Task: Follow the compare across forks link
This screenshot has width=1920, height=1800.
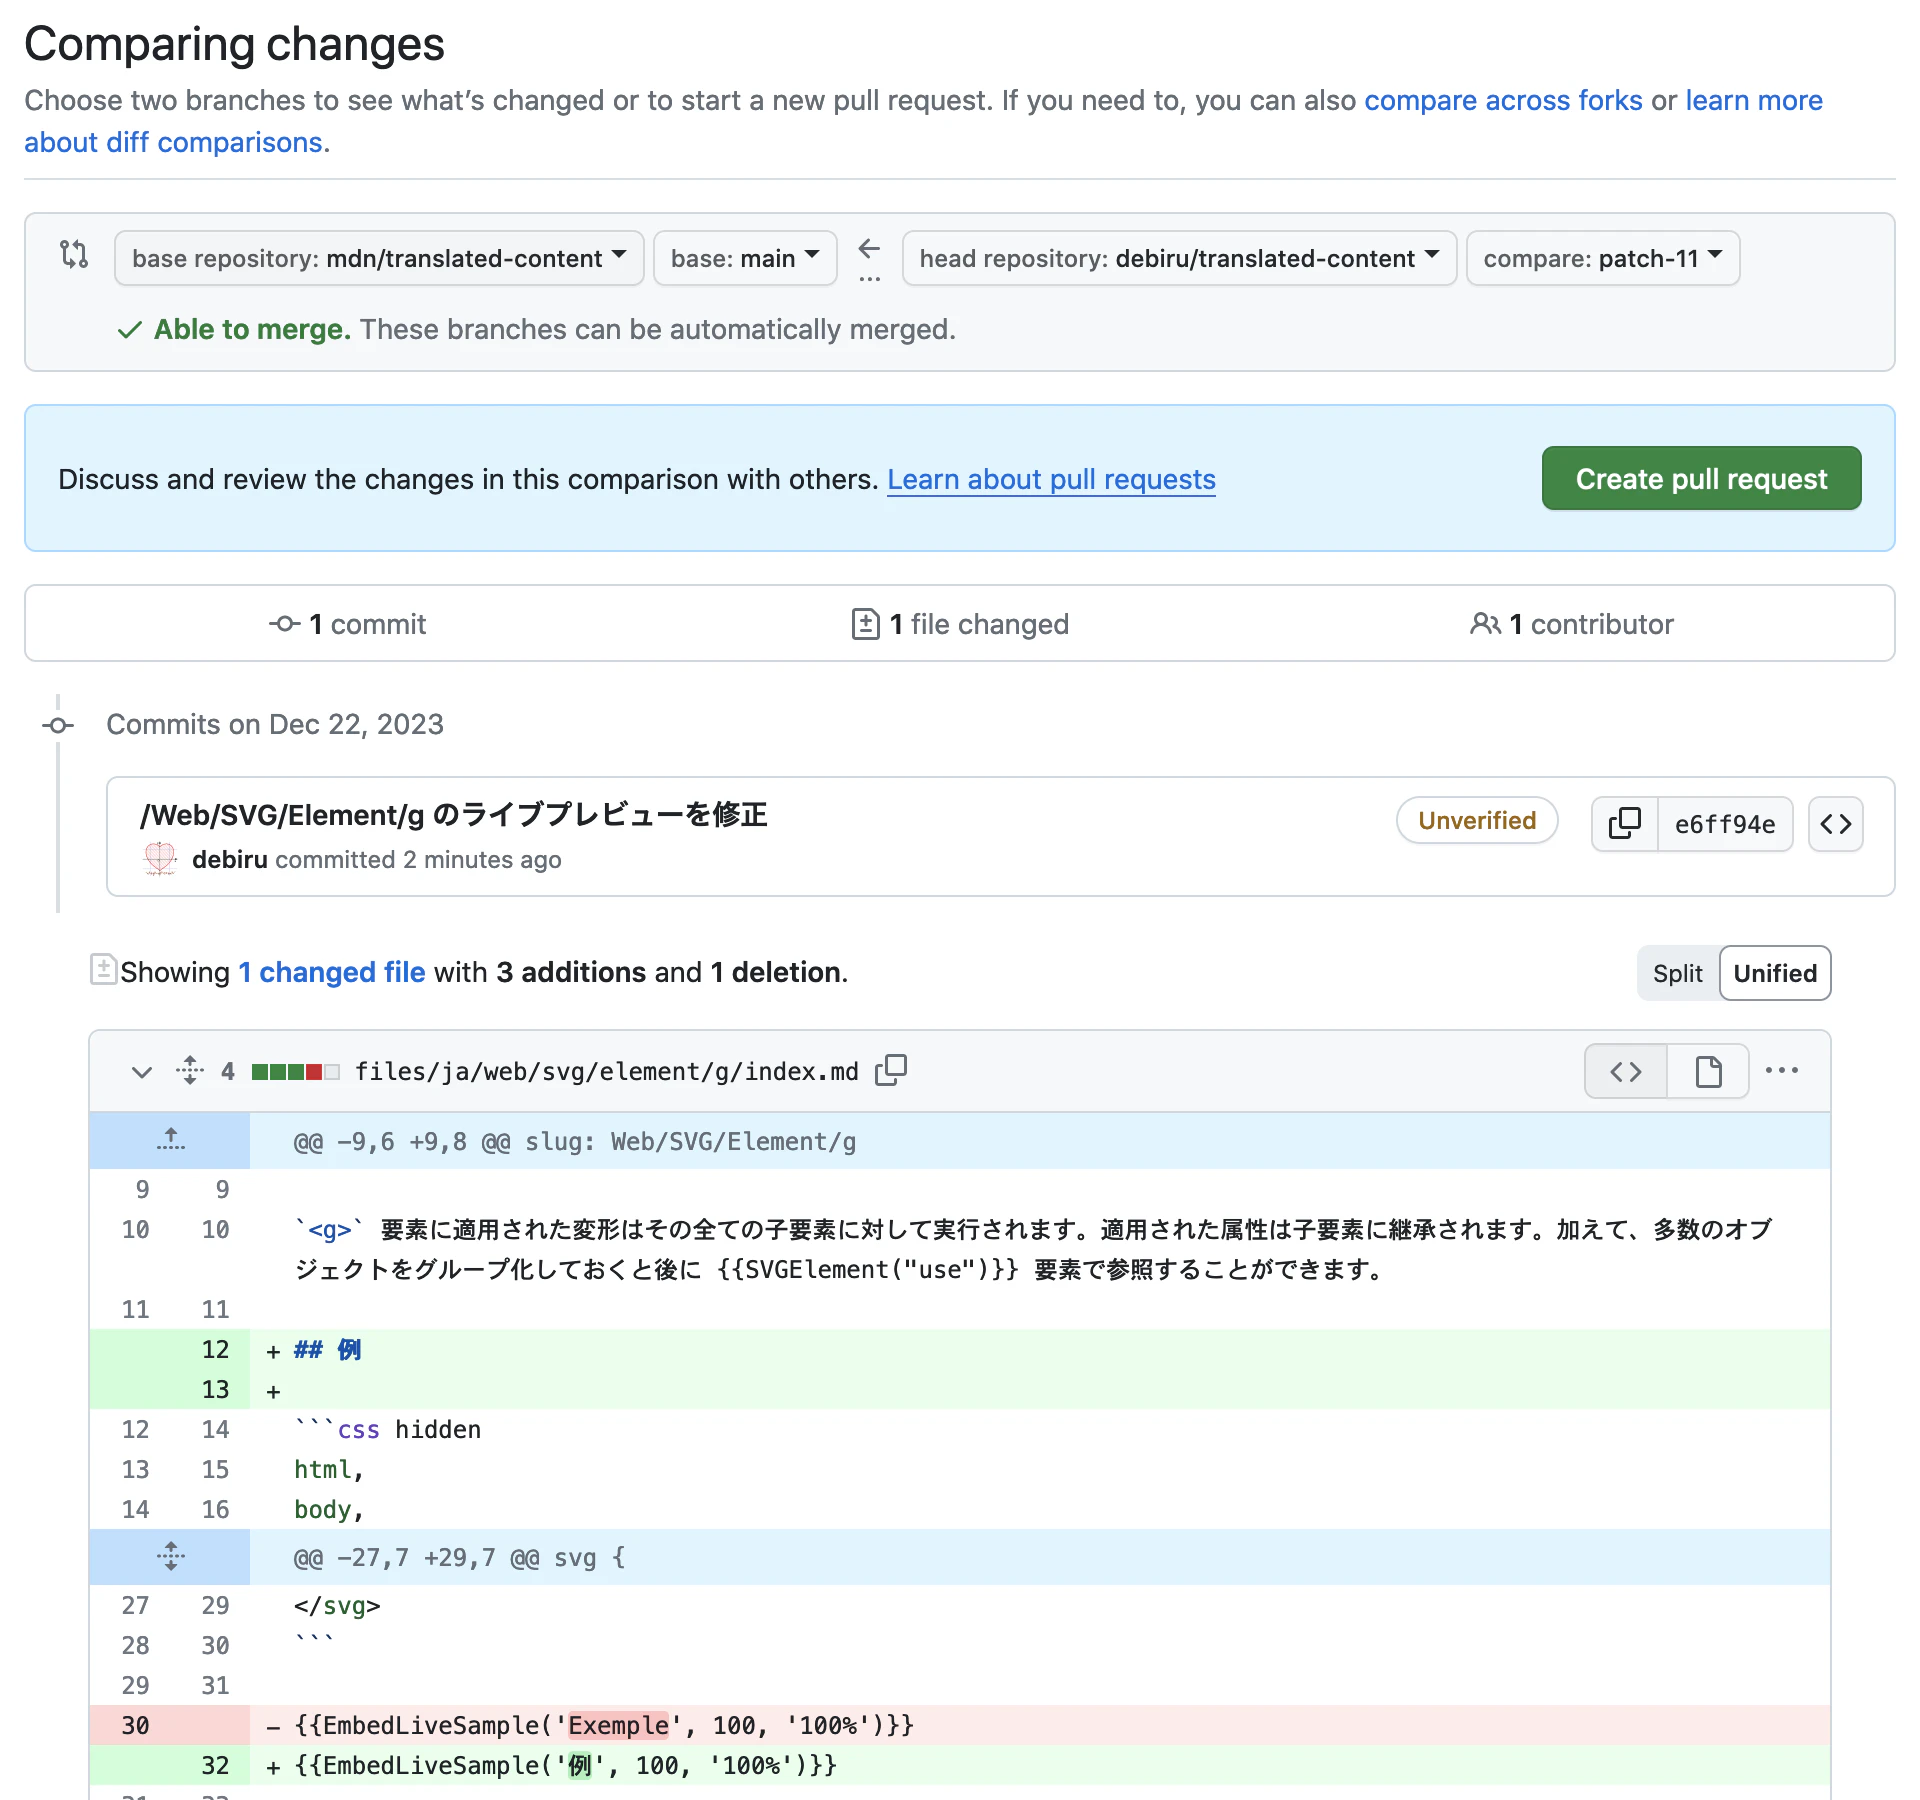Action: 1503,100
